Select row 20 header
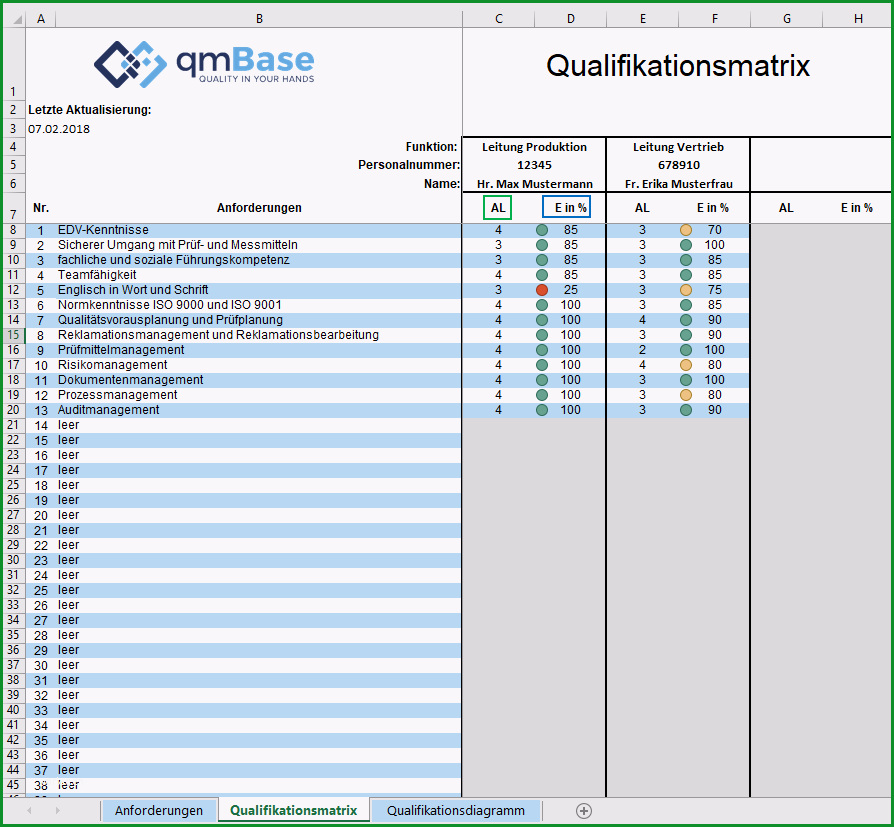Viewport: 894px width, 827px height. 14,410
